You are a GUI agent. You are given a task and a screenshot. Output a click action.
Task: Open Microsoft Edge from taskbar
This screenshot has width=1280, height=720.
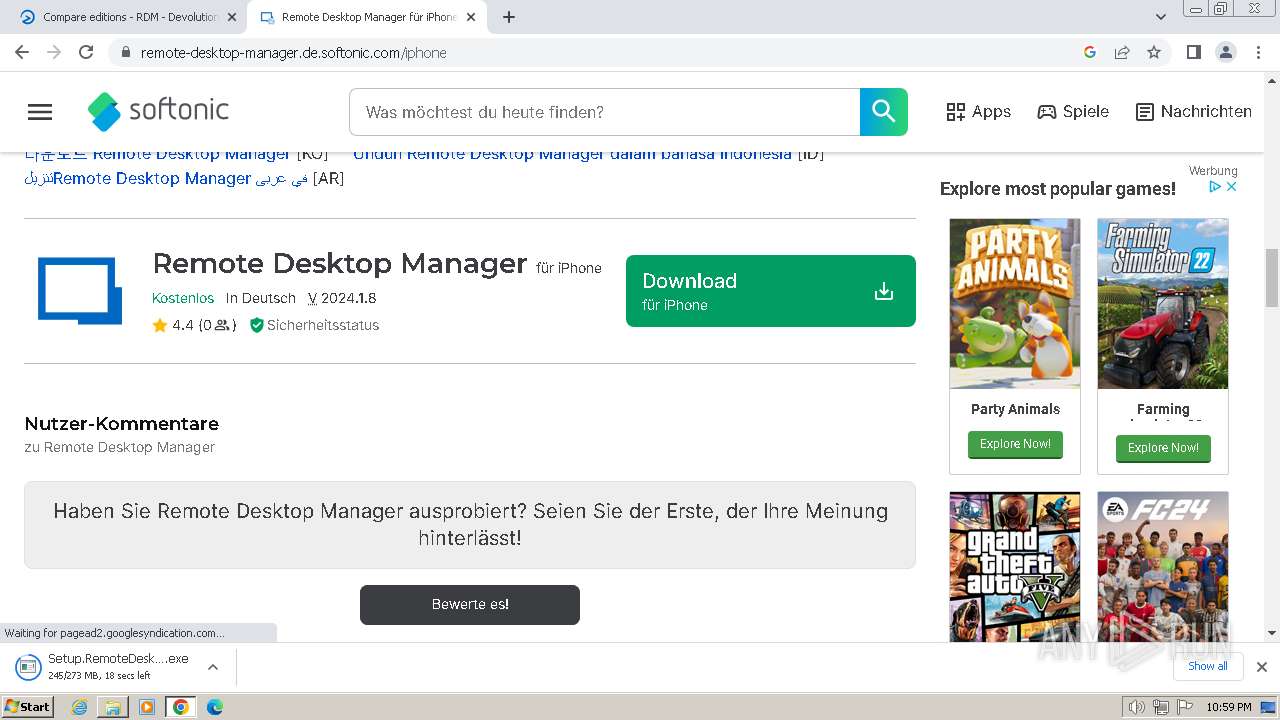point(215,707)
